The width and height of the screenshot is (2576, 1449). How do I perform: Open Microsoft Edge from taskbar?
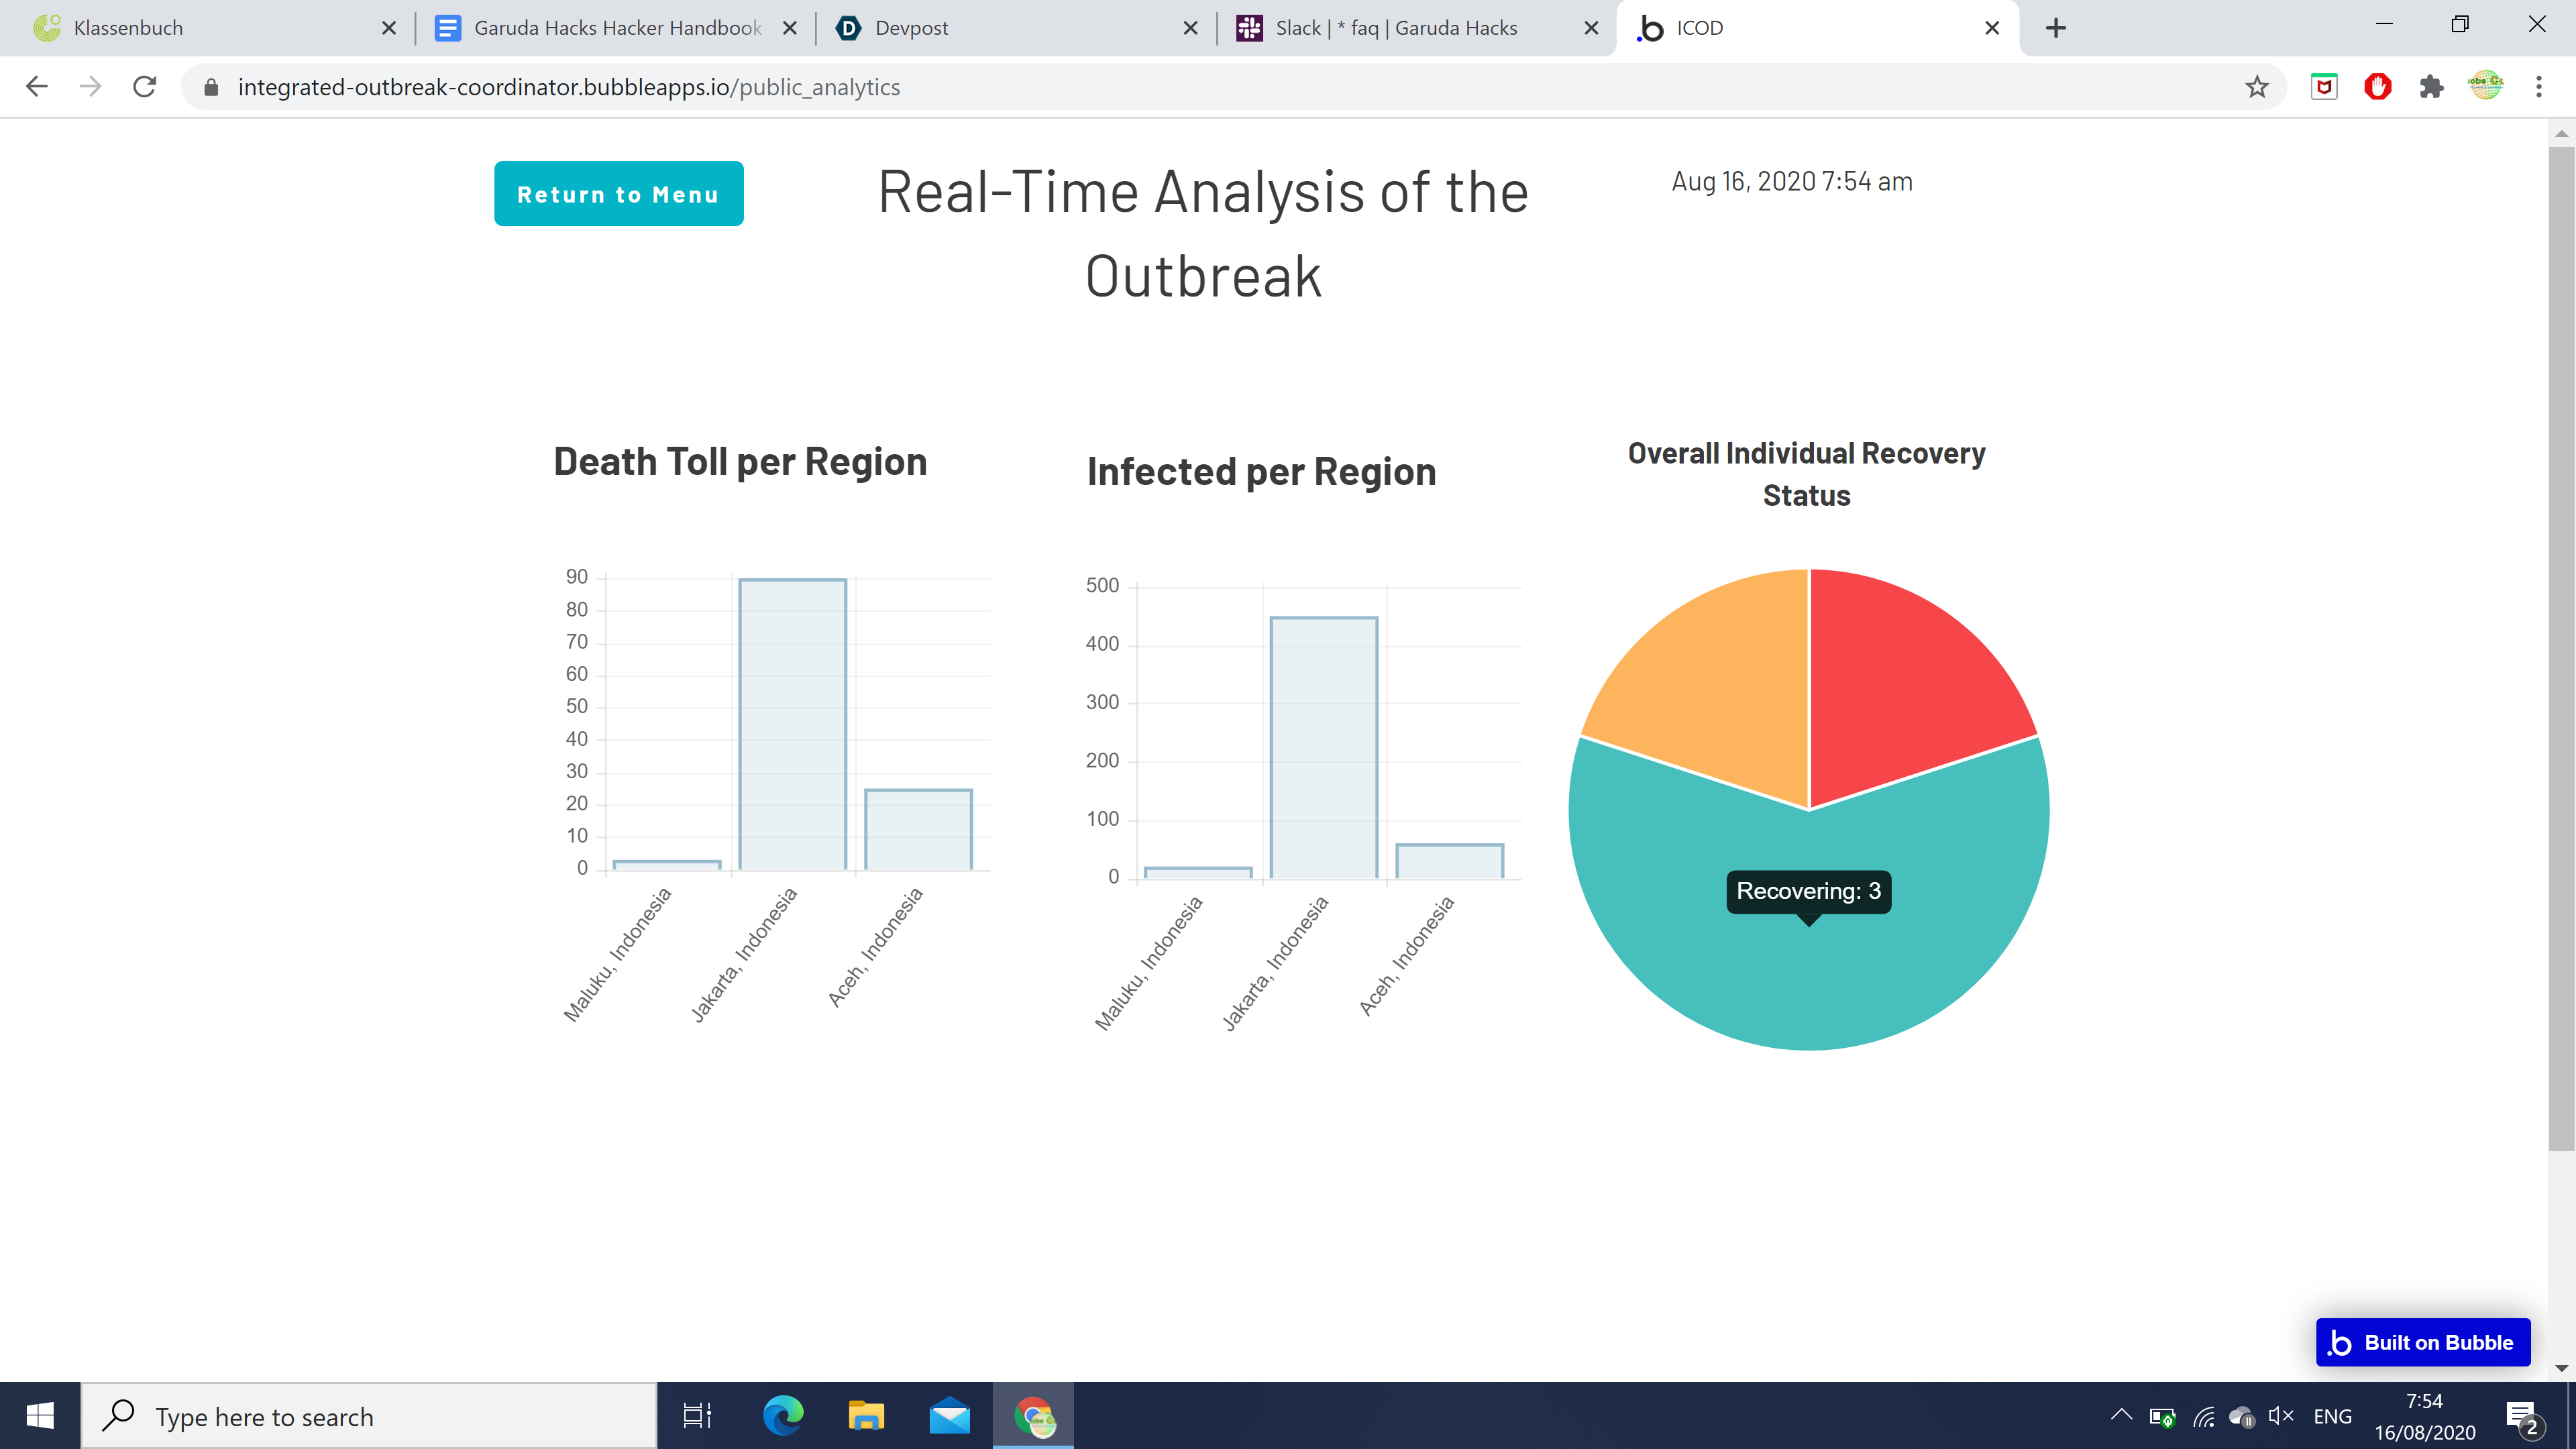point(783,1416)
